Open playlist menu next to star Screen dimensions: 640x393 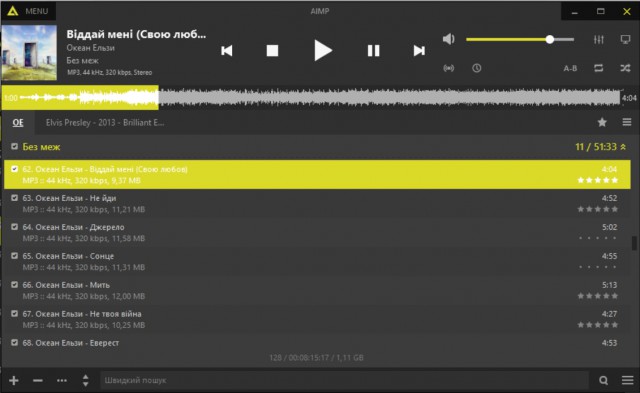click(627, 122)
